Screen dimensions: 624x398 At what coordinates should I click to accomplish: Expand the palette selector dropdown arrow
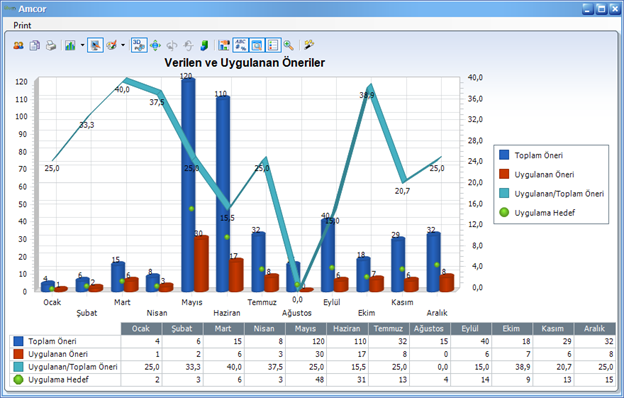[123, 45]
